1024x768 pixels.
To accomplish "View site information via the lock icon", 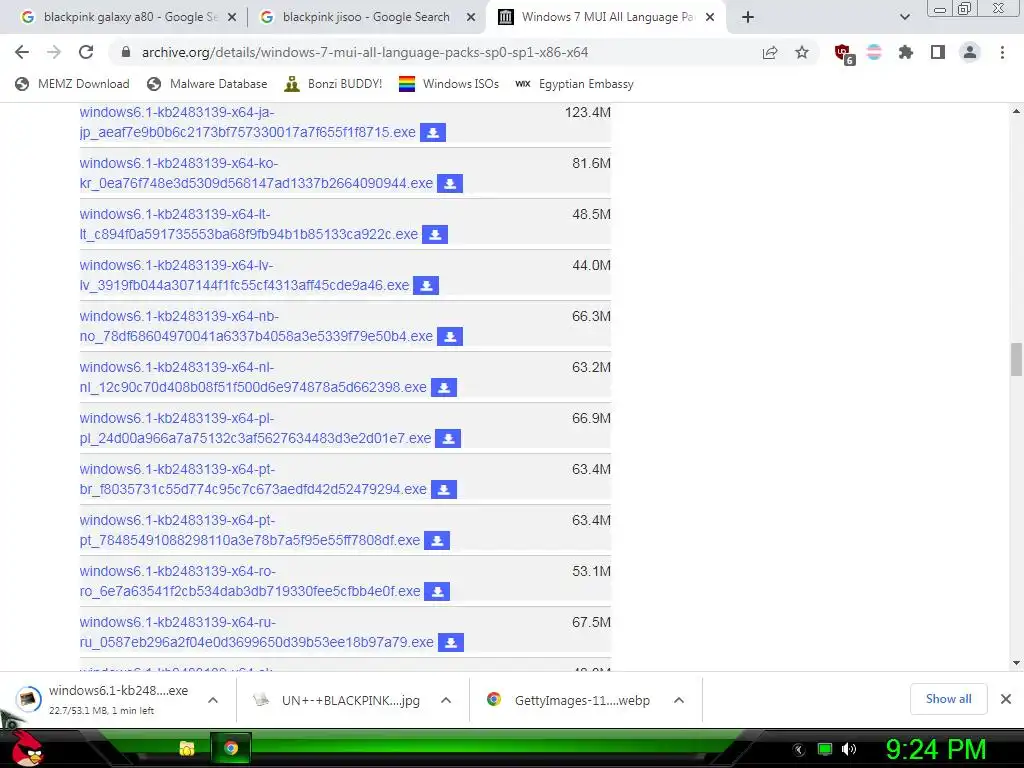I will coord(126,52).
